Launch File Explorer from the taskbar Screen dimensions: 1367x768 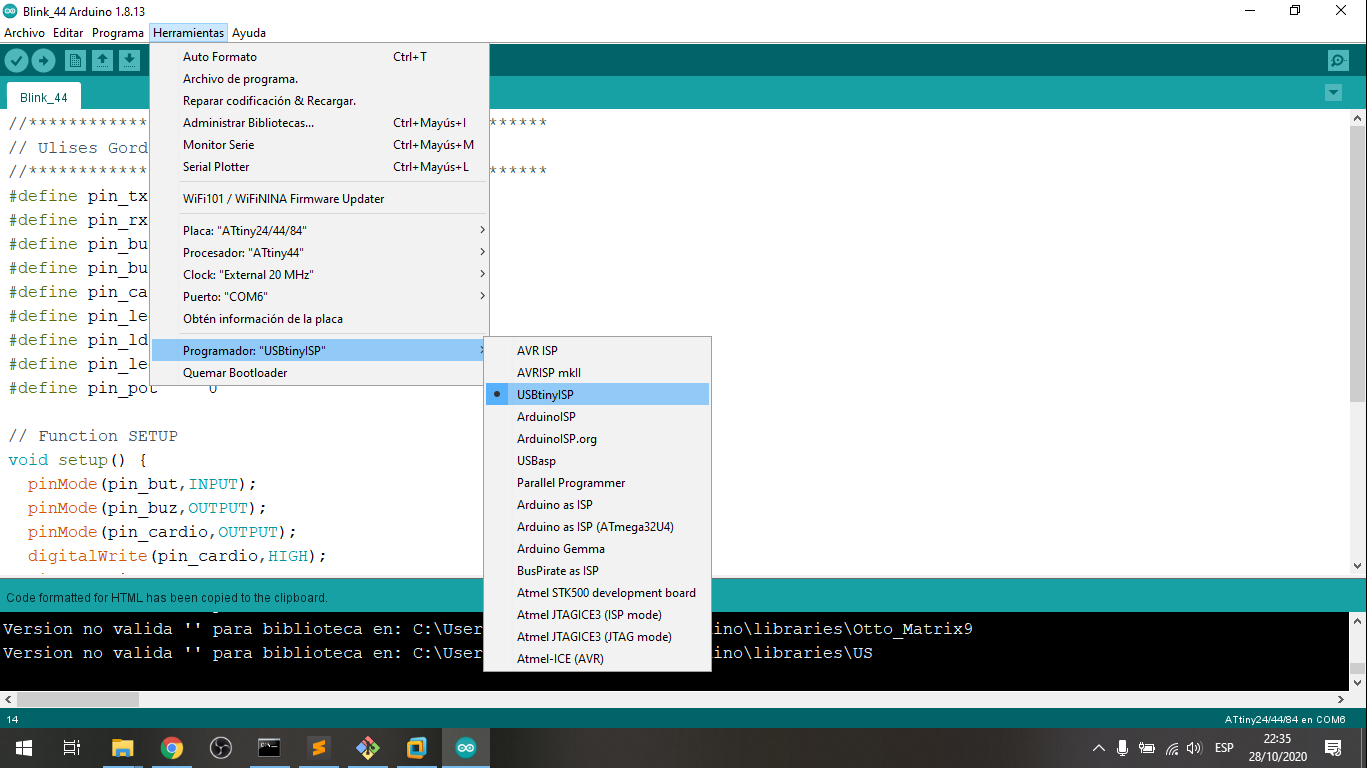[x=122, y=747]
